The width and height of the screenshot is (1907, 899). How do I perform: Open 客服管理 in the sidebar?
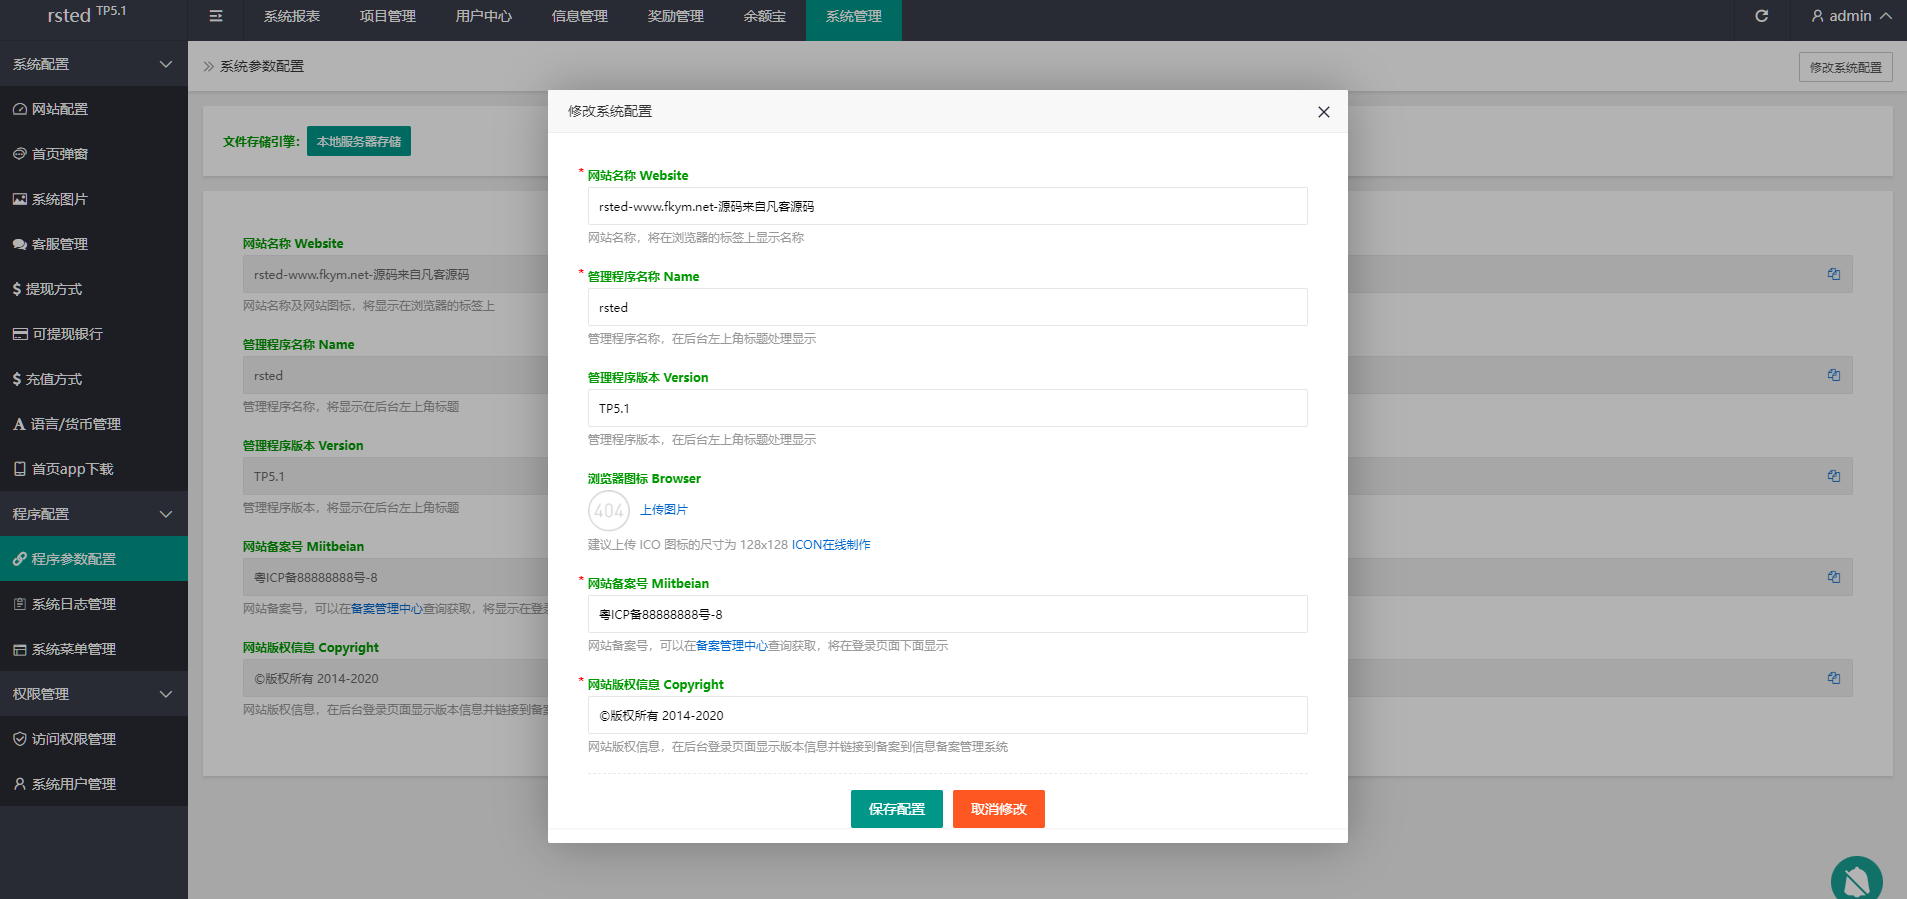pyautogui.click(x=59, y=244)
